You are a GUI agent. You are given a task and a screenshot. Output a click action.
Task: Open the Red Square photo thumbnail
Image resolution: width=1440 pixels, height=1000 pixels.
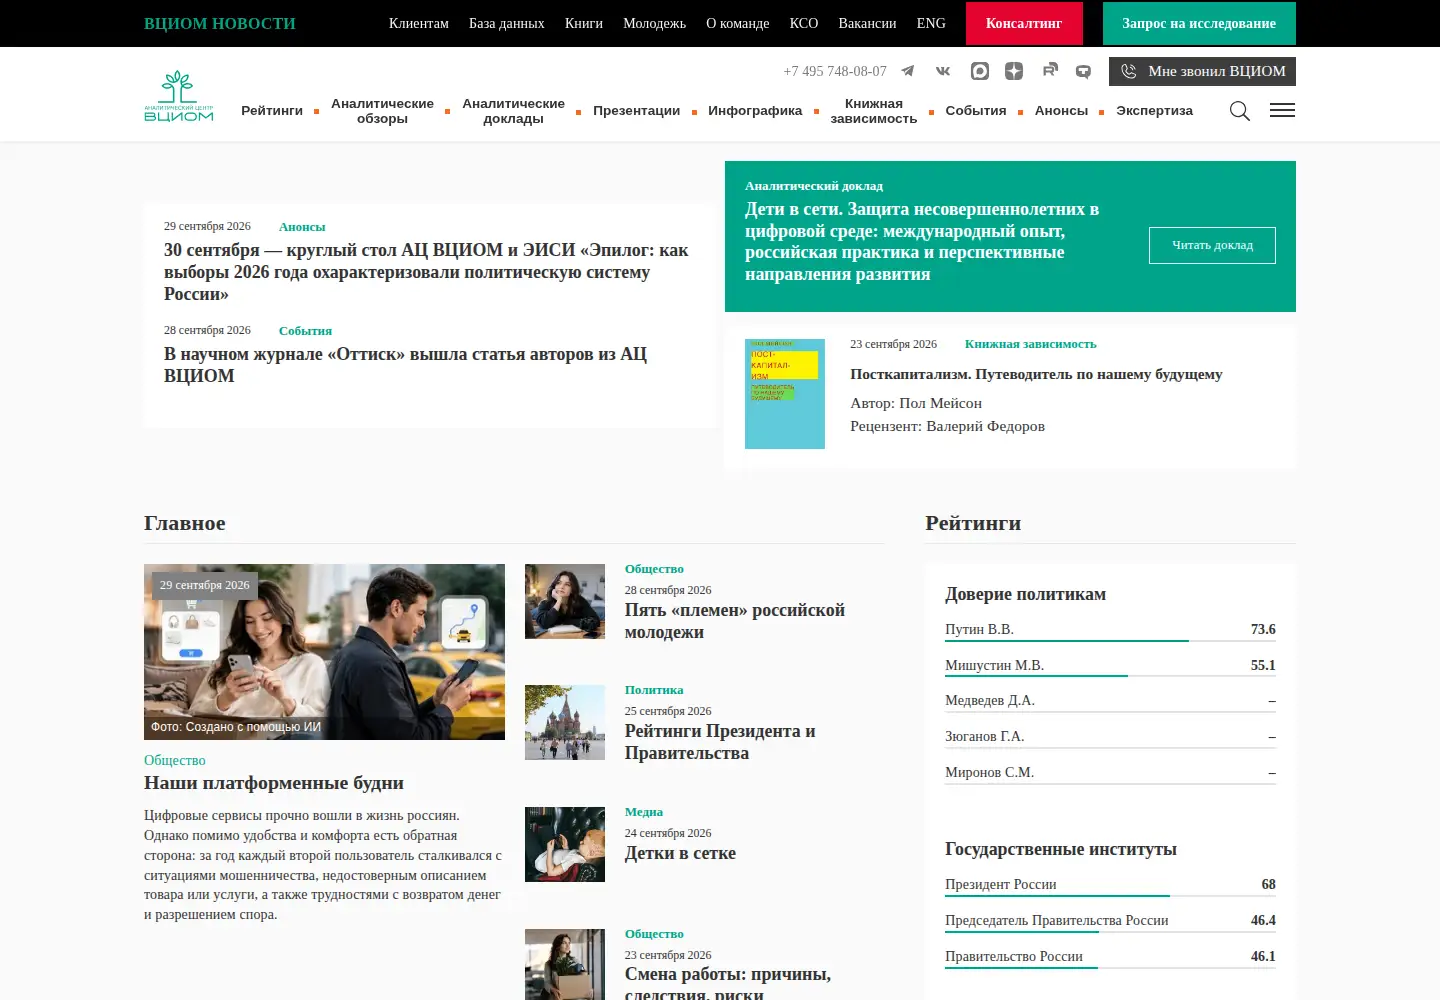click(x=565, y=722)
